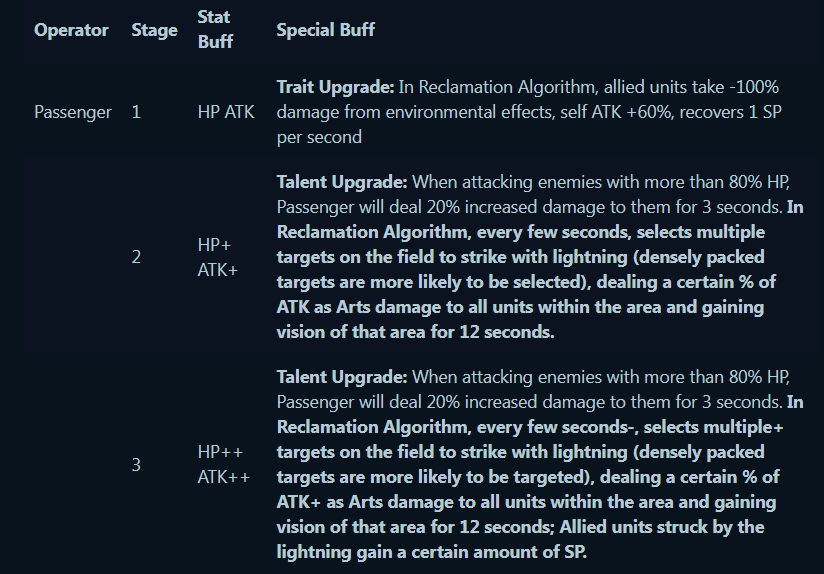This screenshot has width=824, height=574.
Task: Click the Special Buff column header
Action: [x=325, y=30]
